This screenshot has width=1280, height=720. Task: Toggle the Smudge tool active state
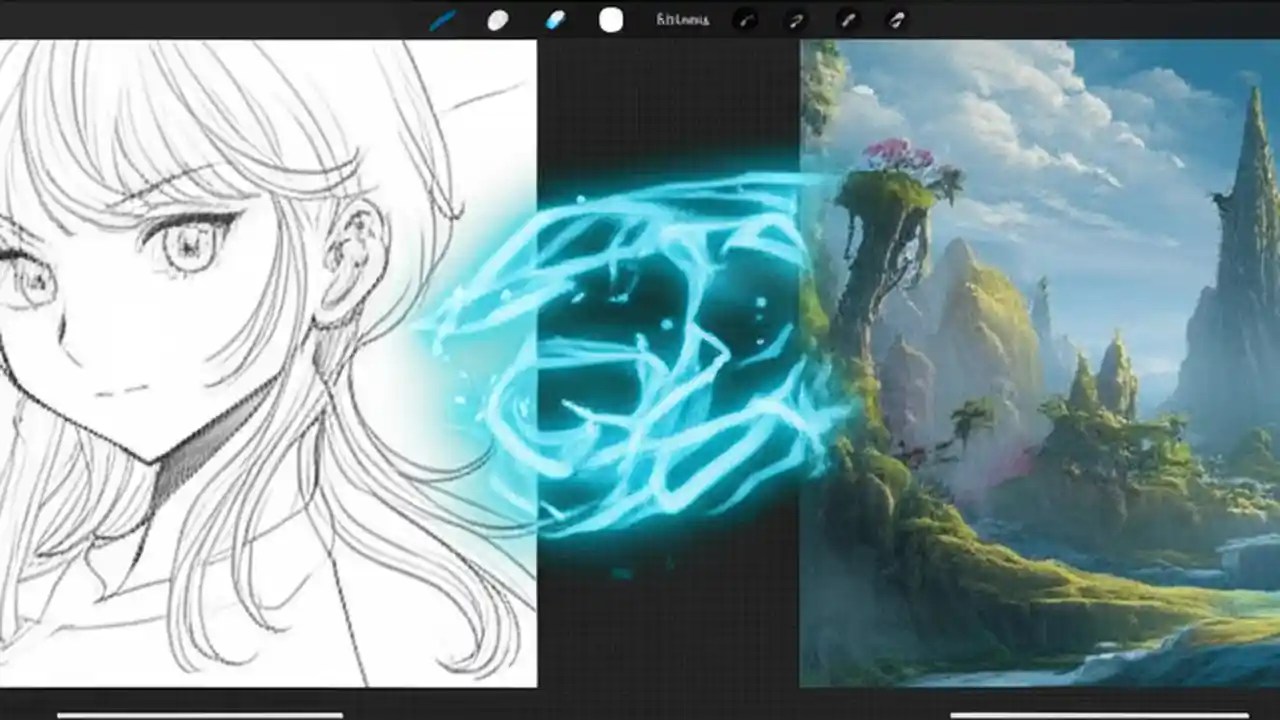click(497, 18)
